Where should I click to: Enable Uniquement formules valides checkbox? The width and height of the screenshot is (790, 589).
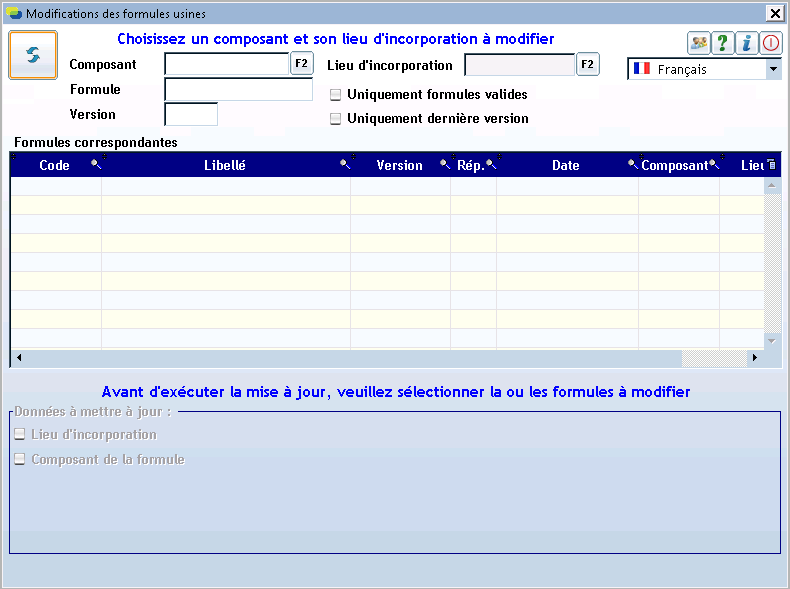click(336, 95)
